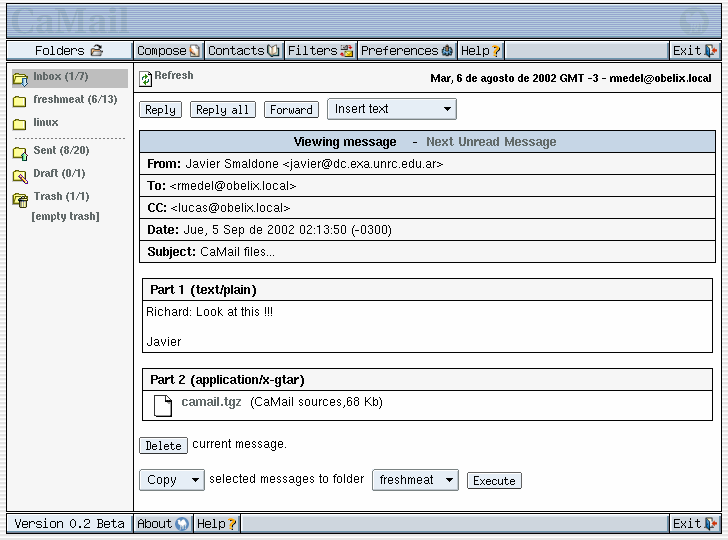Open the Sent folder icon
The image size is (728, 540).
point(20,152)
